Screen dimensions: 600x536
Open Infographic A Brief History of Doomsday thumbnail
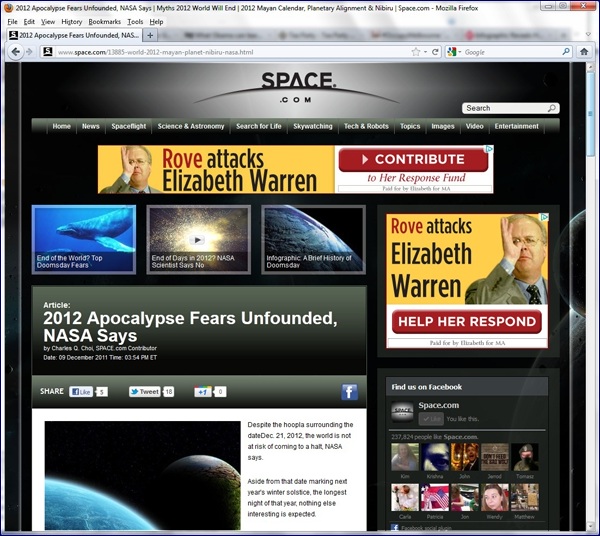(313, 239)
